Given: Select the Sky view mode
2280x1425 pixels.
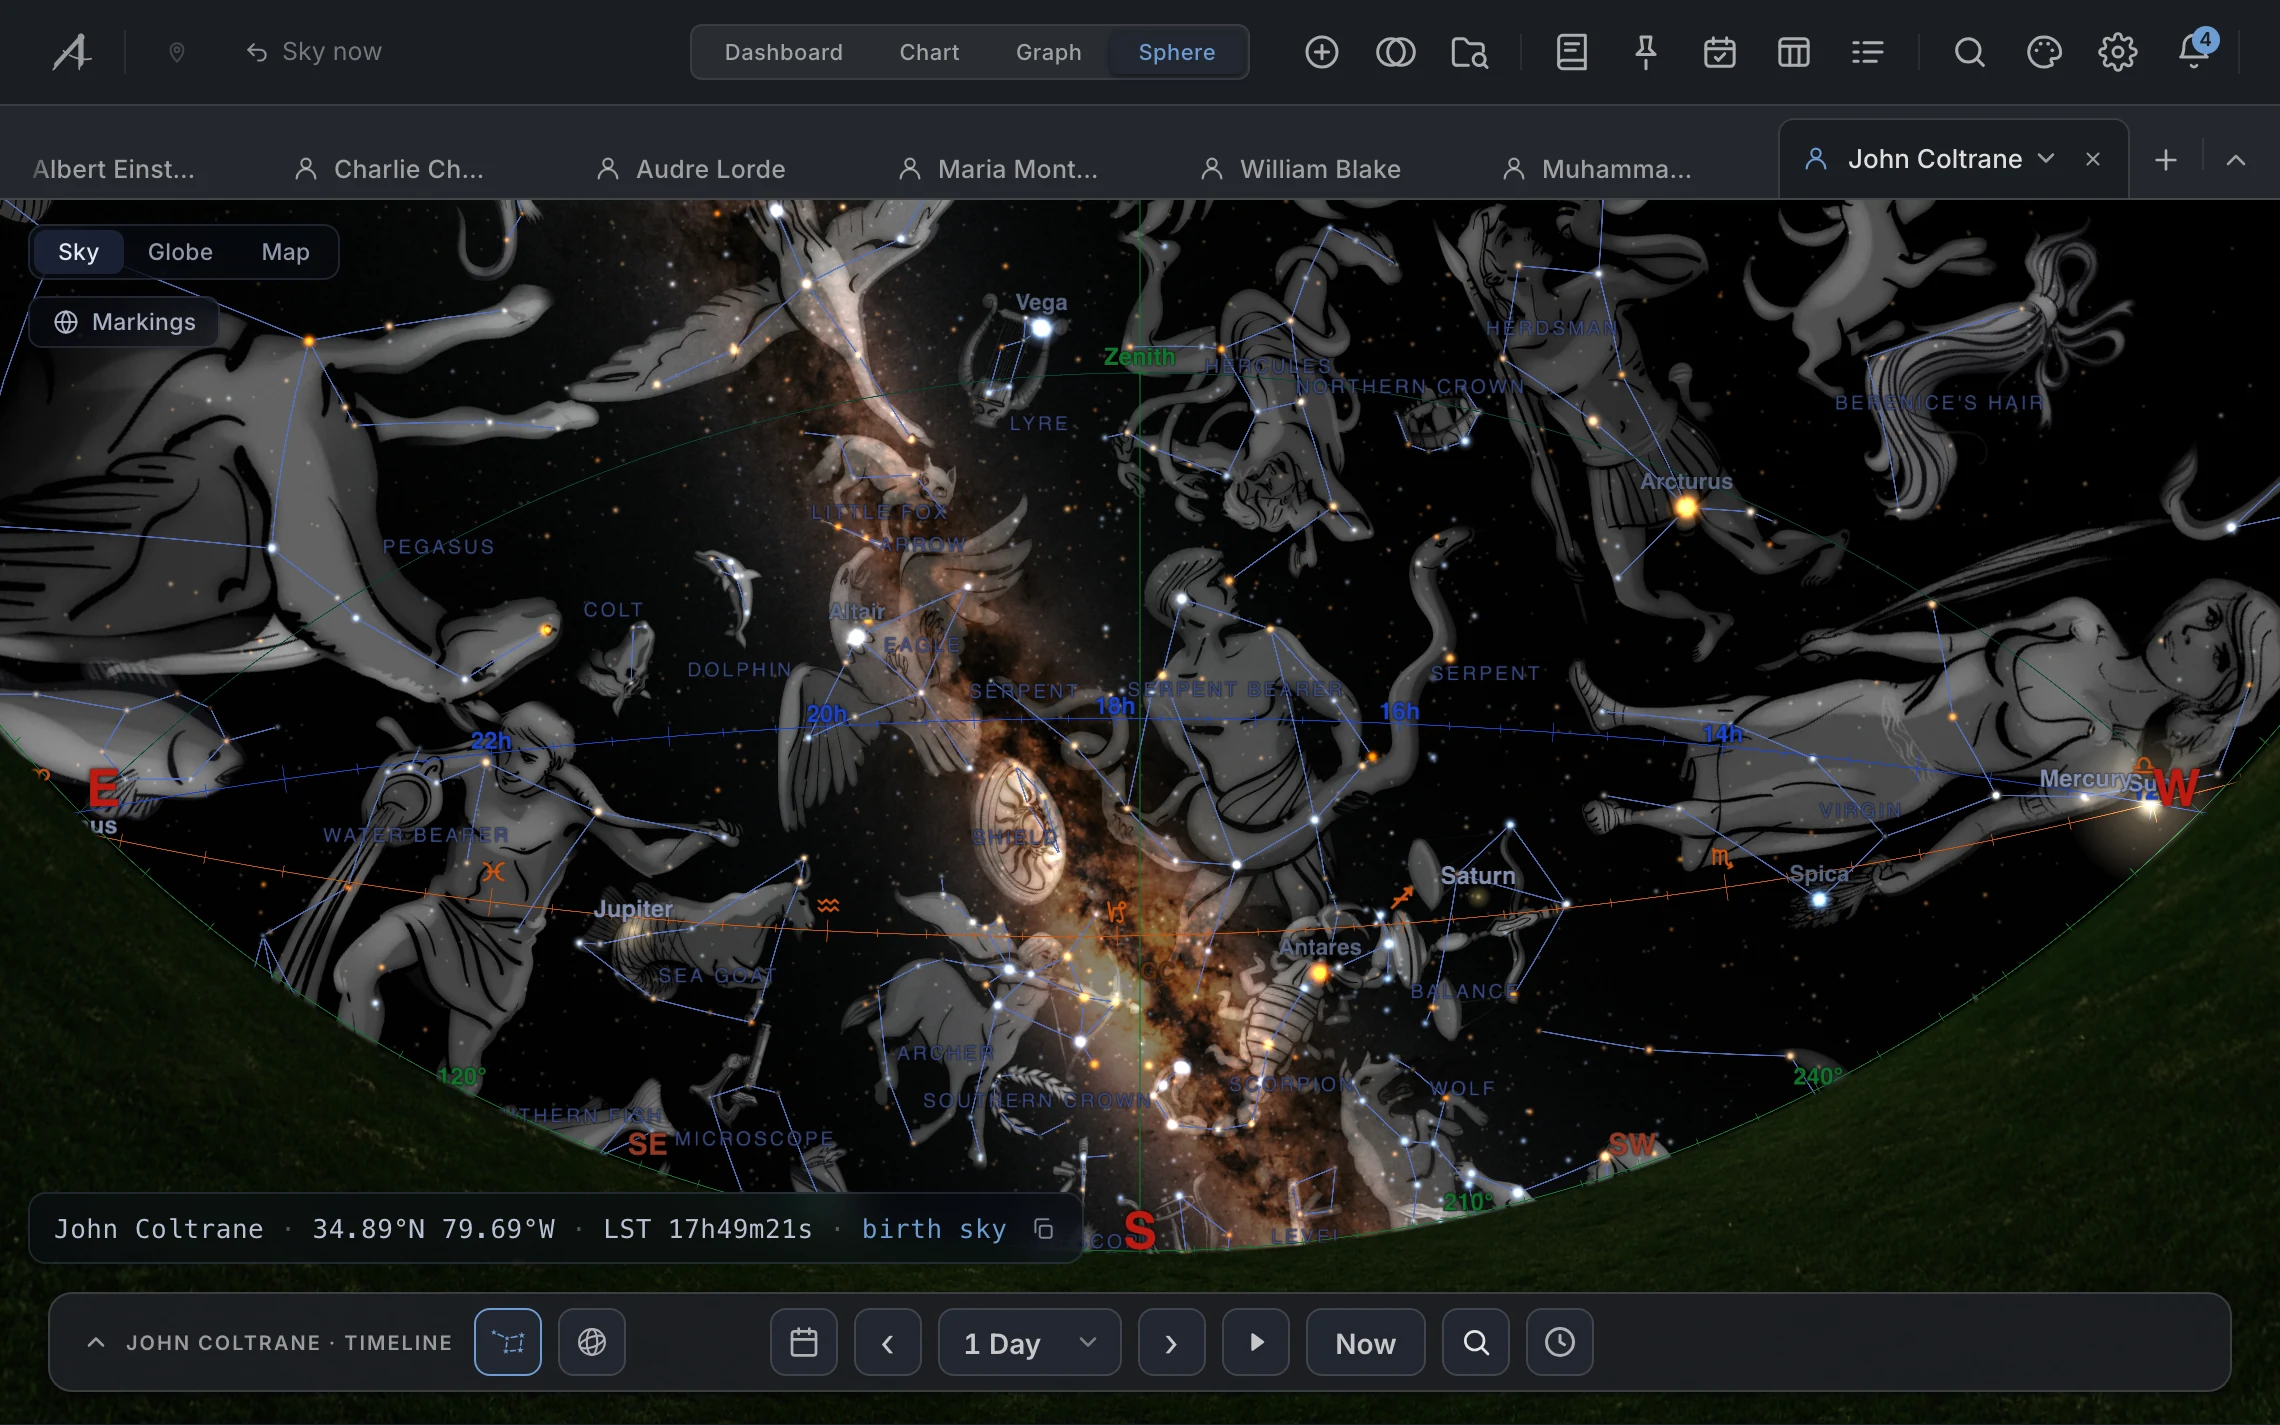Looking at the screenshot, I should (78, 252).
